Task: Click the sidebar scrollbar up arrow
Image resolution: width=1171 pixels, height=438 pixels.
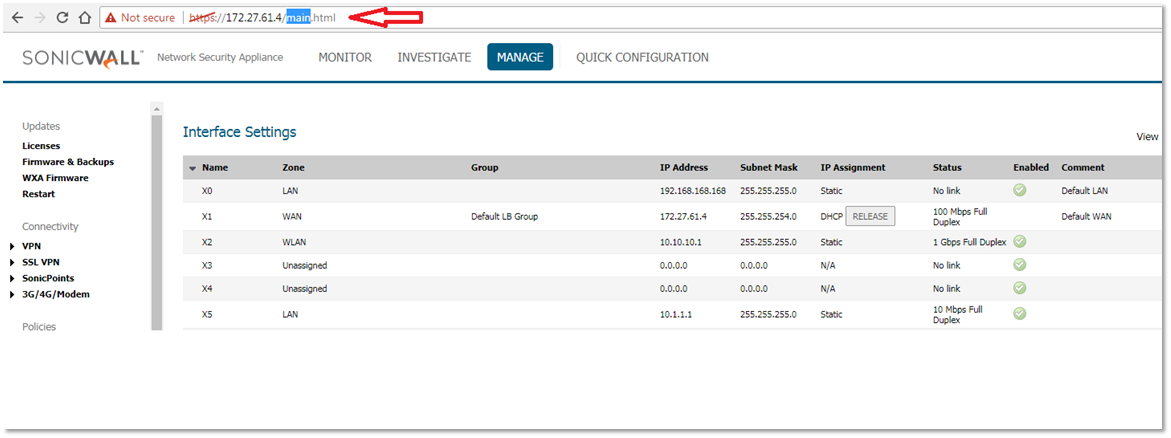Action: coord(157,109)
